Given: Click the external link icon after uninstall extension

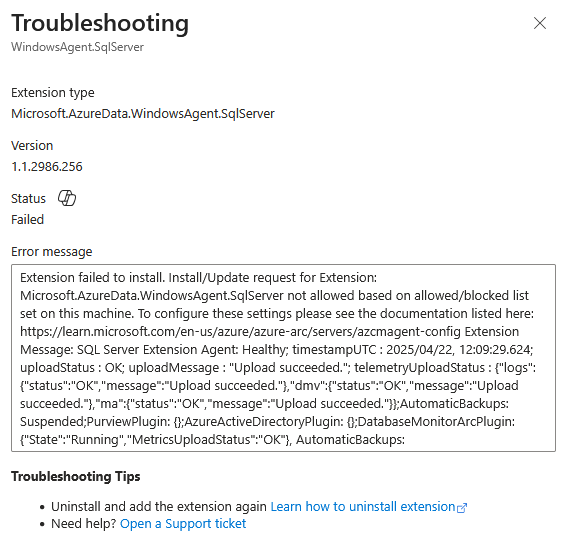Looking at the screenshot, I should point(462,508).
